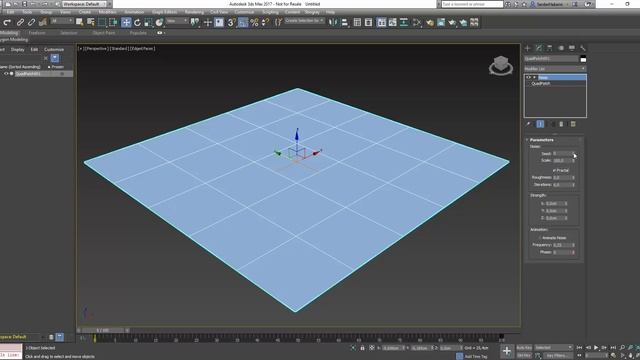The height and width of the screenshot is (360, 640).
Task: Click the timeline time slider handle
Action: click(x=103, y=330)
